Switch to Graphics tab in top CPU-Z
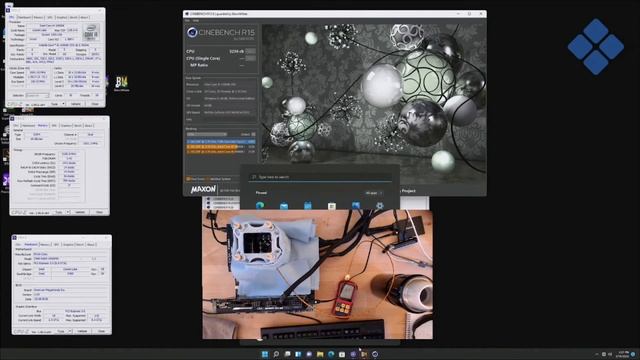The height and width of the screenshot is (360, 640). (62, 18)
